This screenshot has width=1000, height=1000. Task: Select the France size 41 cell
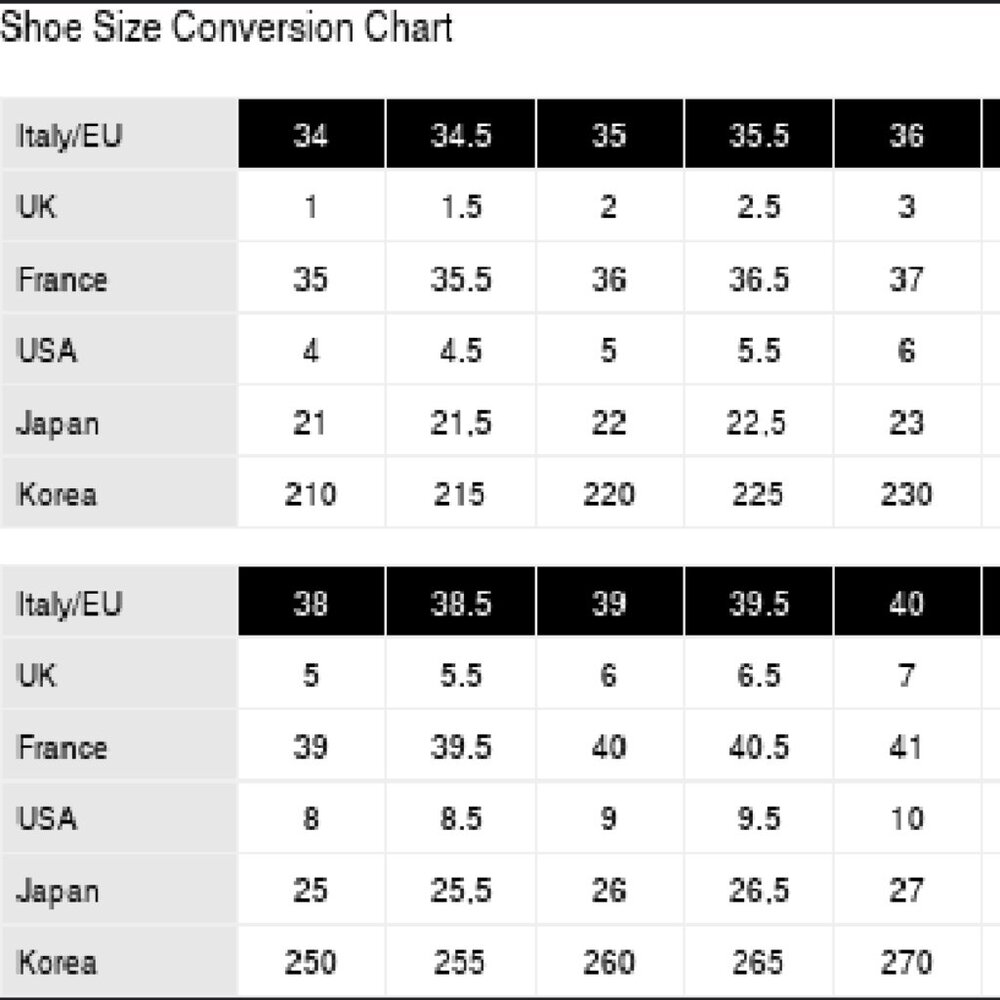[906, 747]
